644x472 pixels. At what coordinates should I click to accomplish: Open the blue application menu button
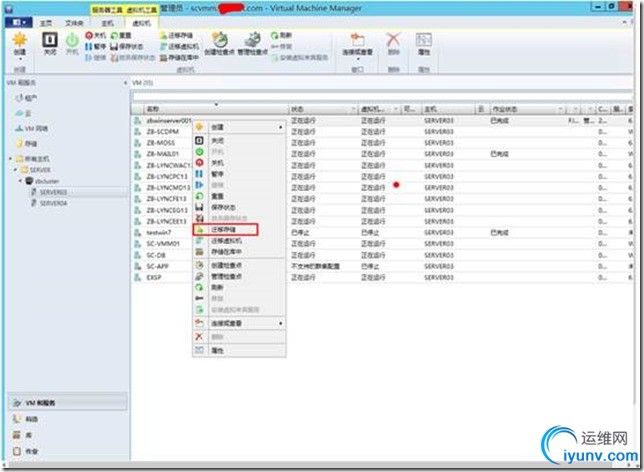[19, 22]
